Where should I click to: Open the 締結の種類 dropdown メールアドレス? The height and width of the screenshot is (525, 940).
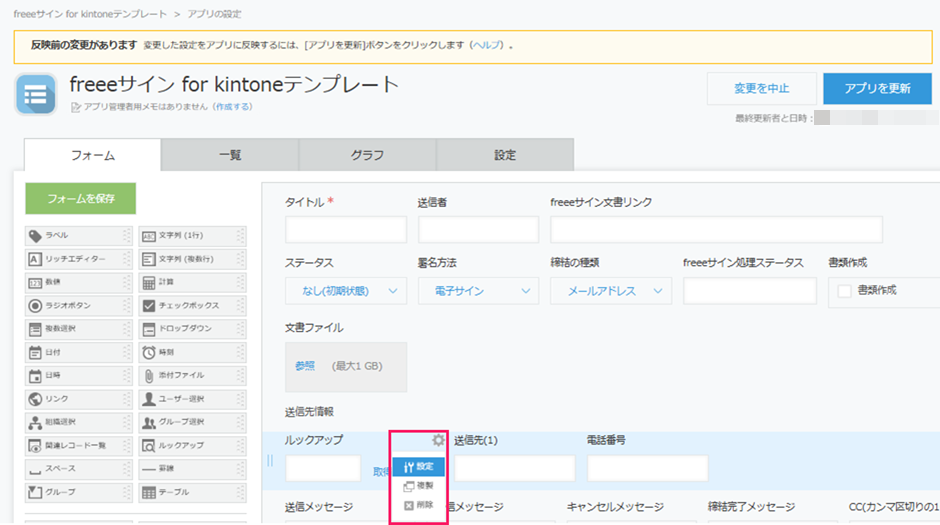(x=611, y=291)
